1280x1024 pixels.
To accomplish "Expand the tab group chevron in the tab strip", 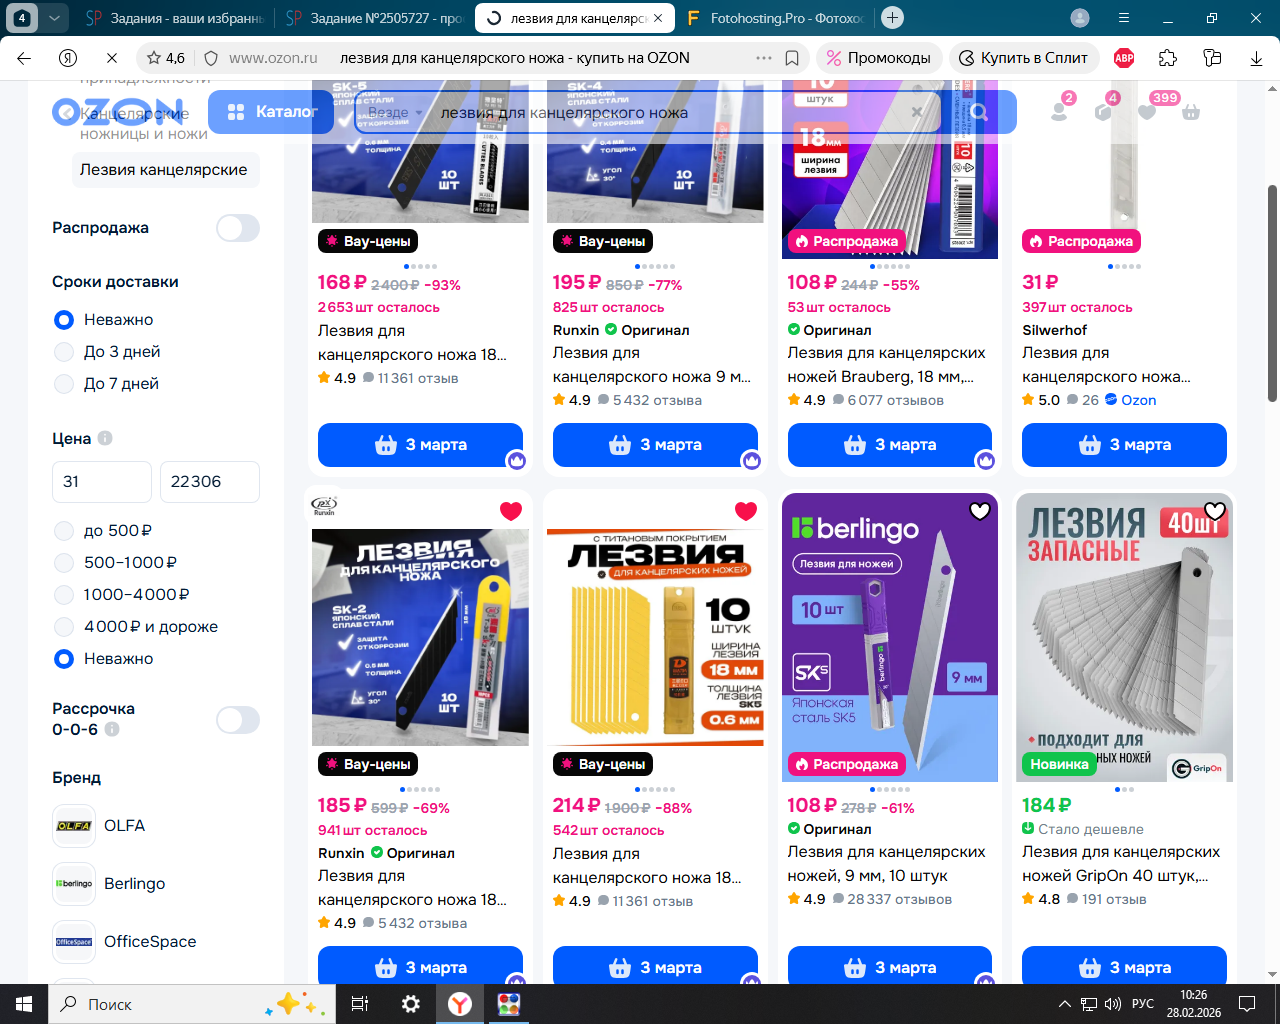I will click(54, 18).
